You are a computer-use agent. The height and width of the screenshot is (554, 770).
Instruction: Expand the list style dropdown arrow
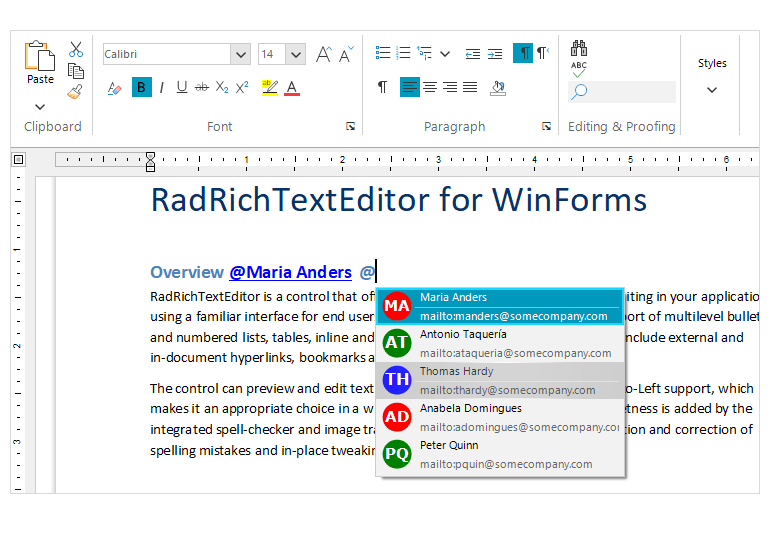[445, 54]
